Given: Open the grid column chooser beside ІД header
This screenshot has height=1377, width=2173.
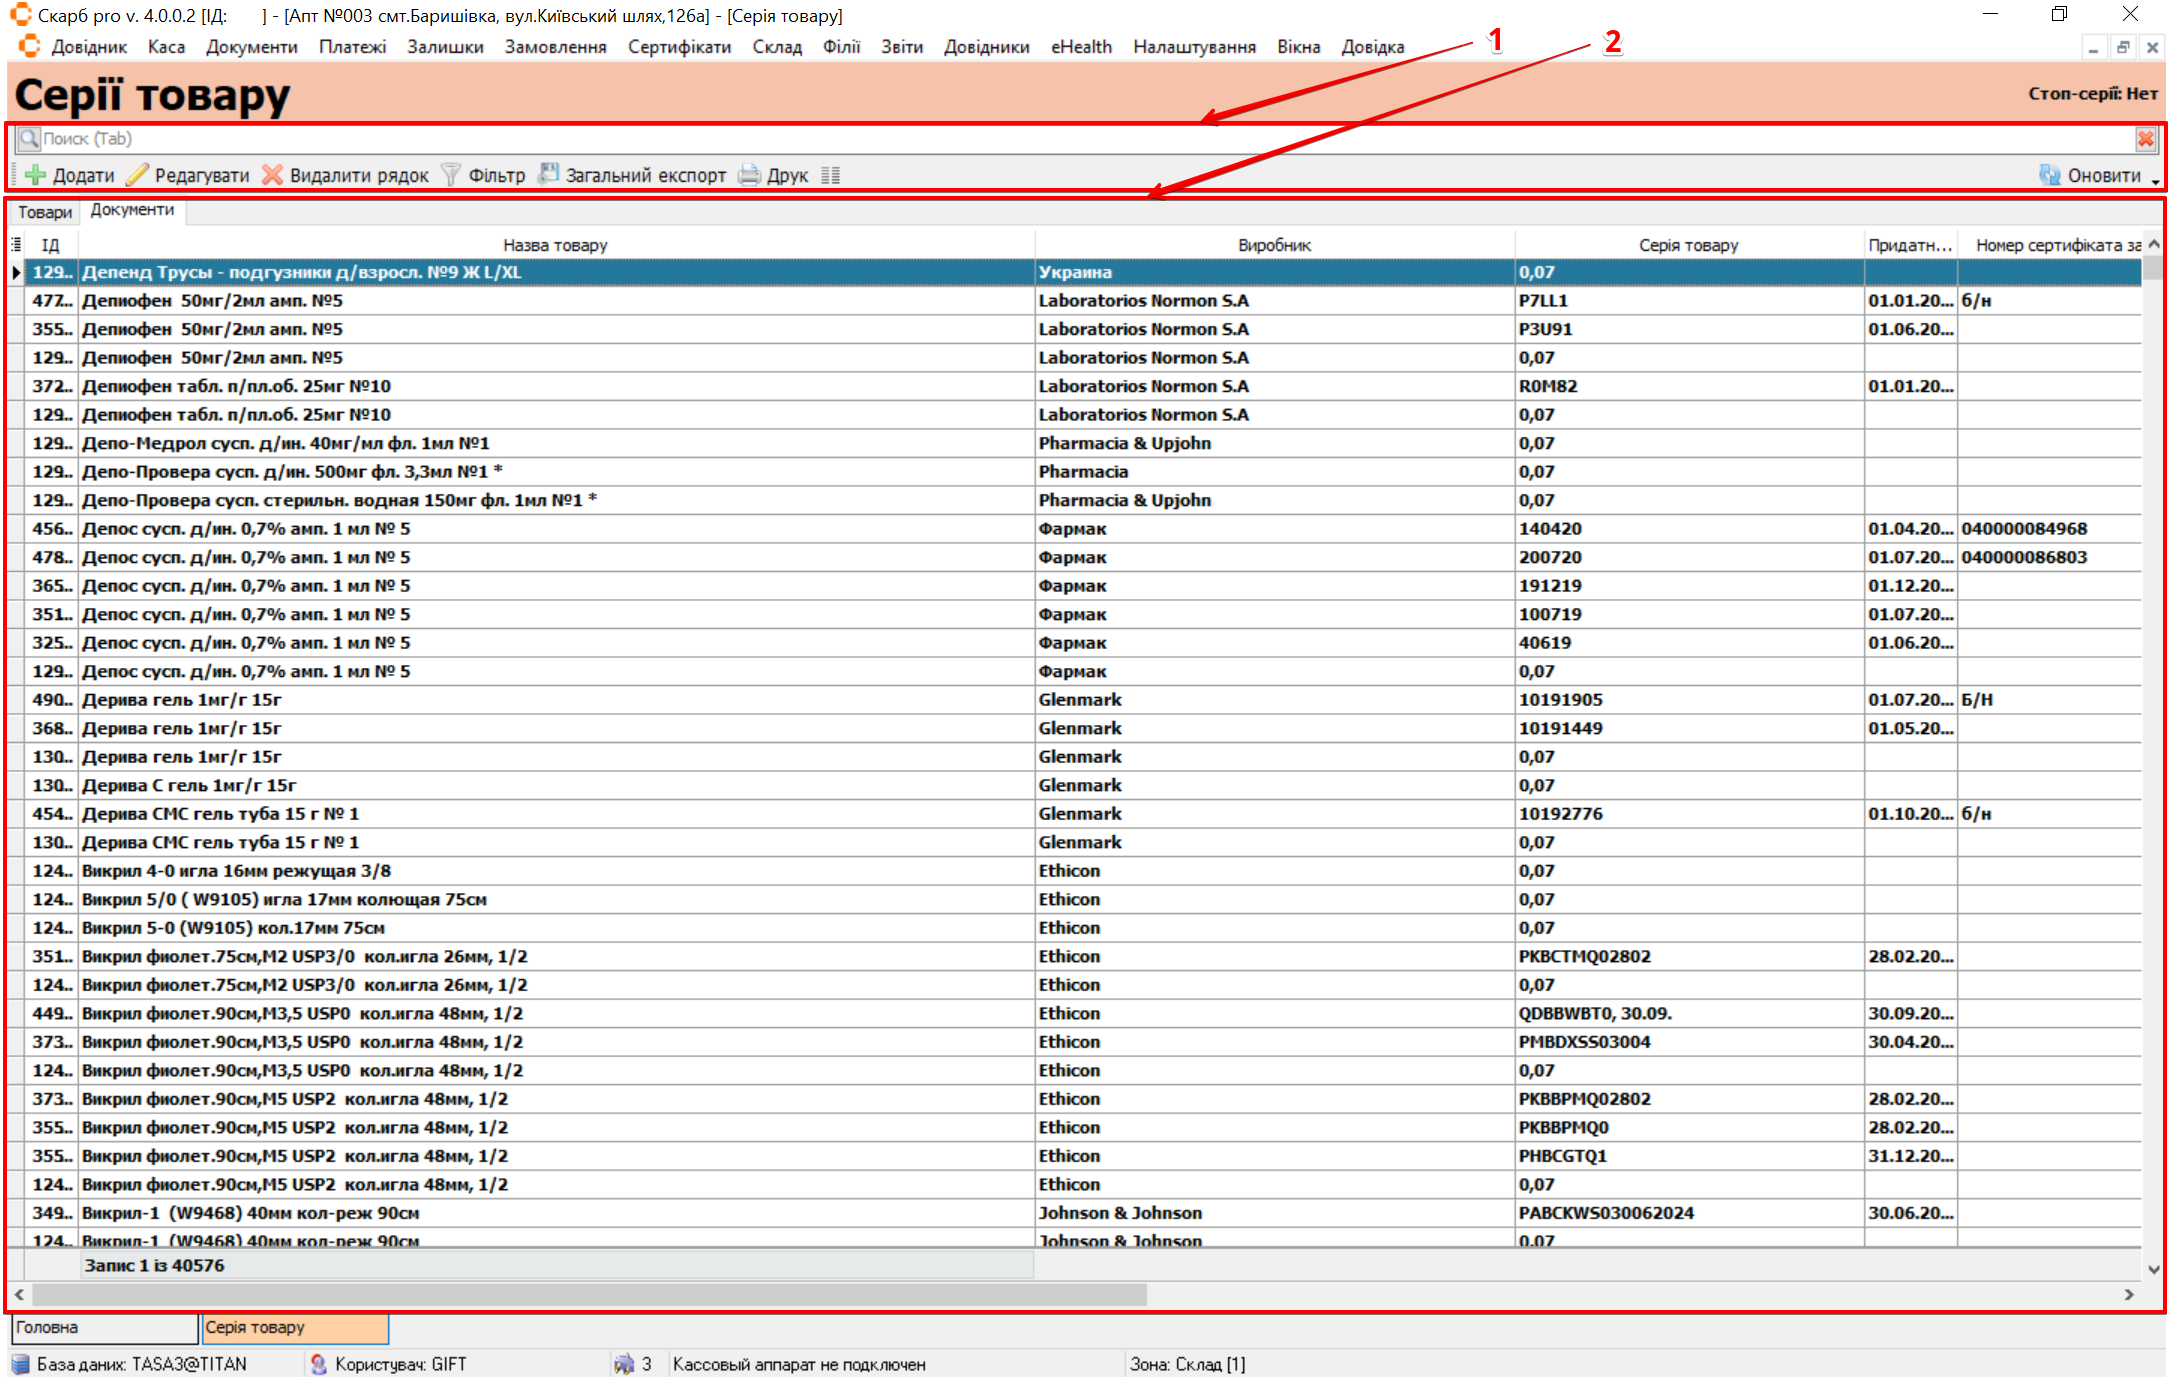Looking at the screenshot, I should click(16, 244).
